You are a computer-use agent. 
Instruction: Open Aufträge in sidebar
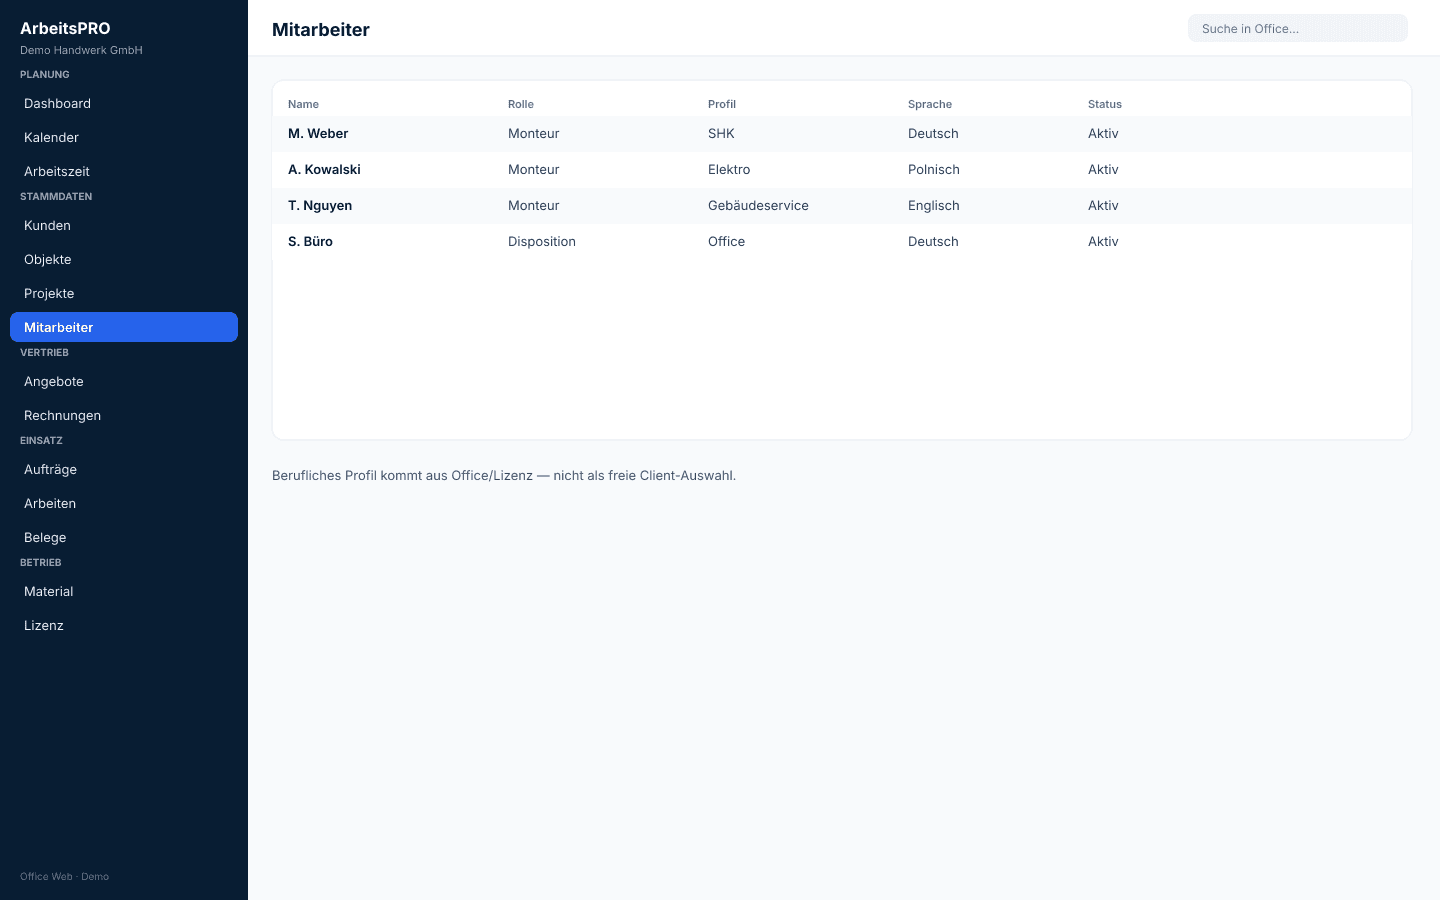point(124,469)
